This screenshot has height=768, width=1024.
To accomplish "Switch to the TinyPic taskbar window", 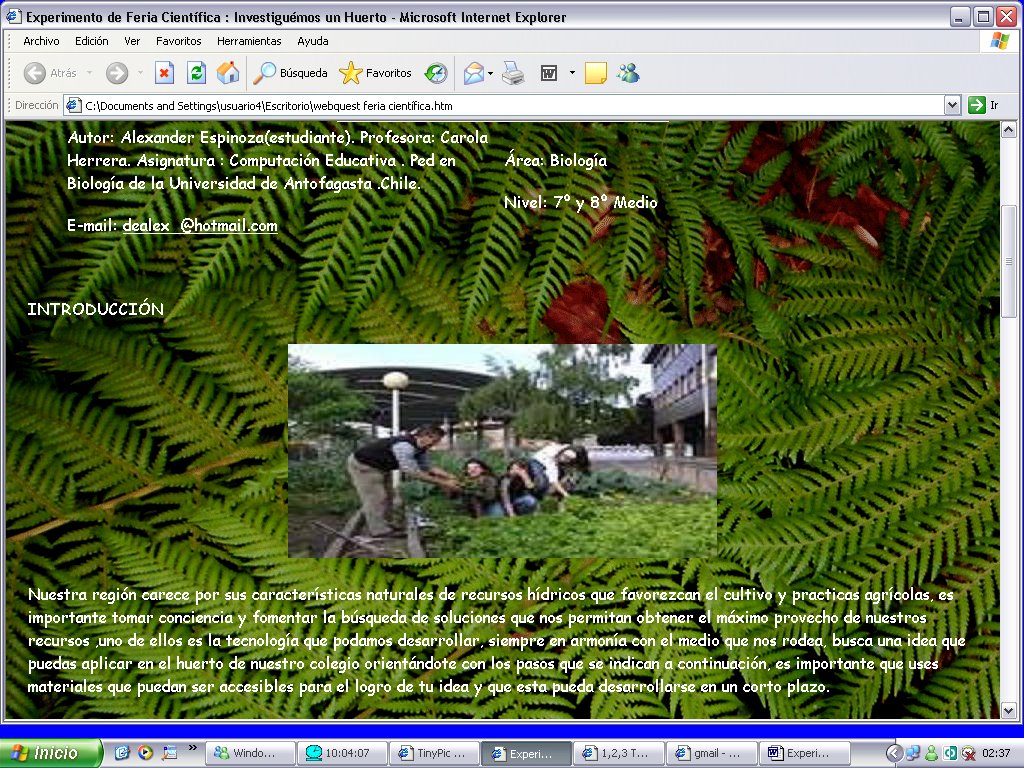I will [434, 753].
